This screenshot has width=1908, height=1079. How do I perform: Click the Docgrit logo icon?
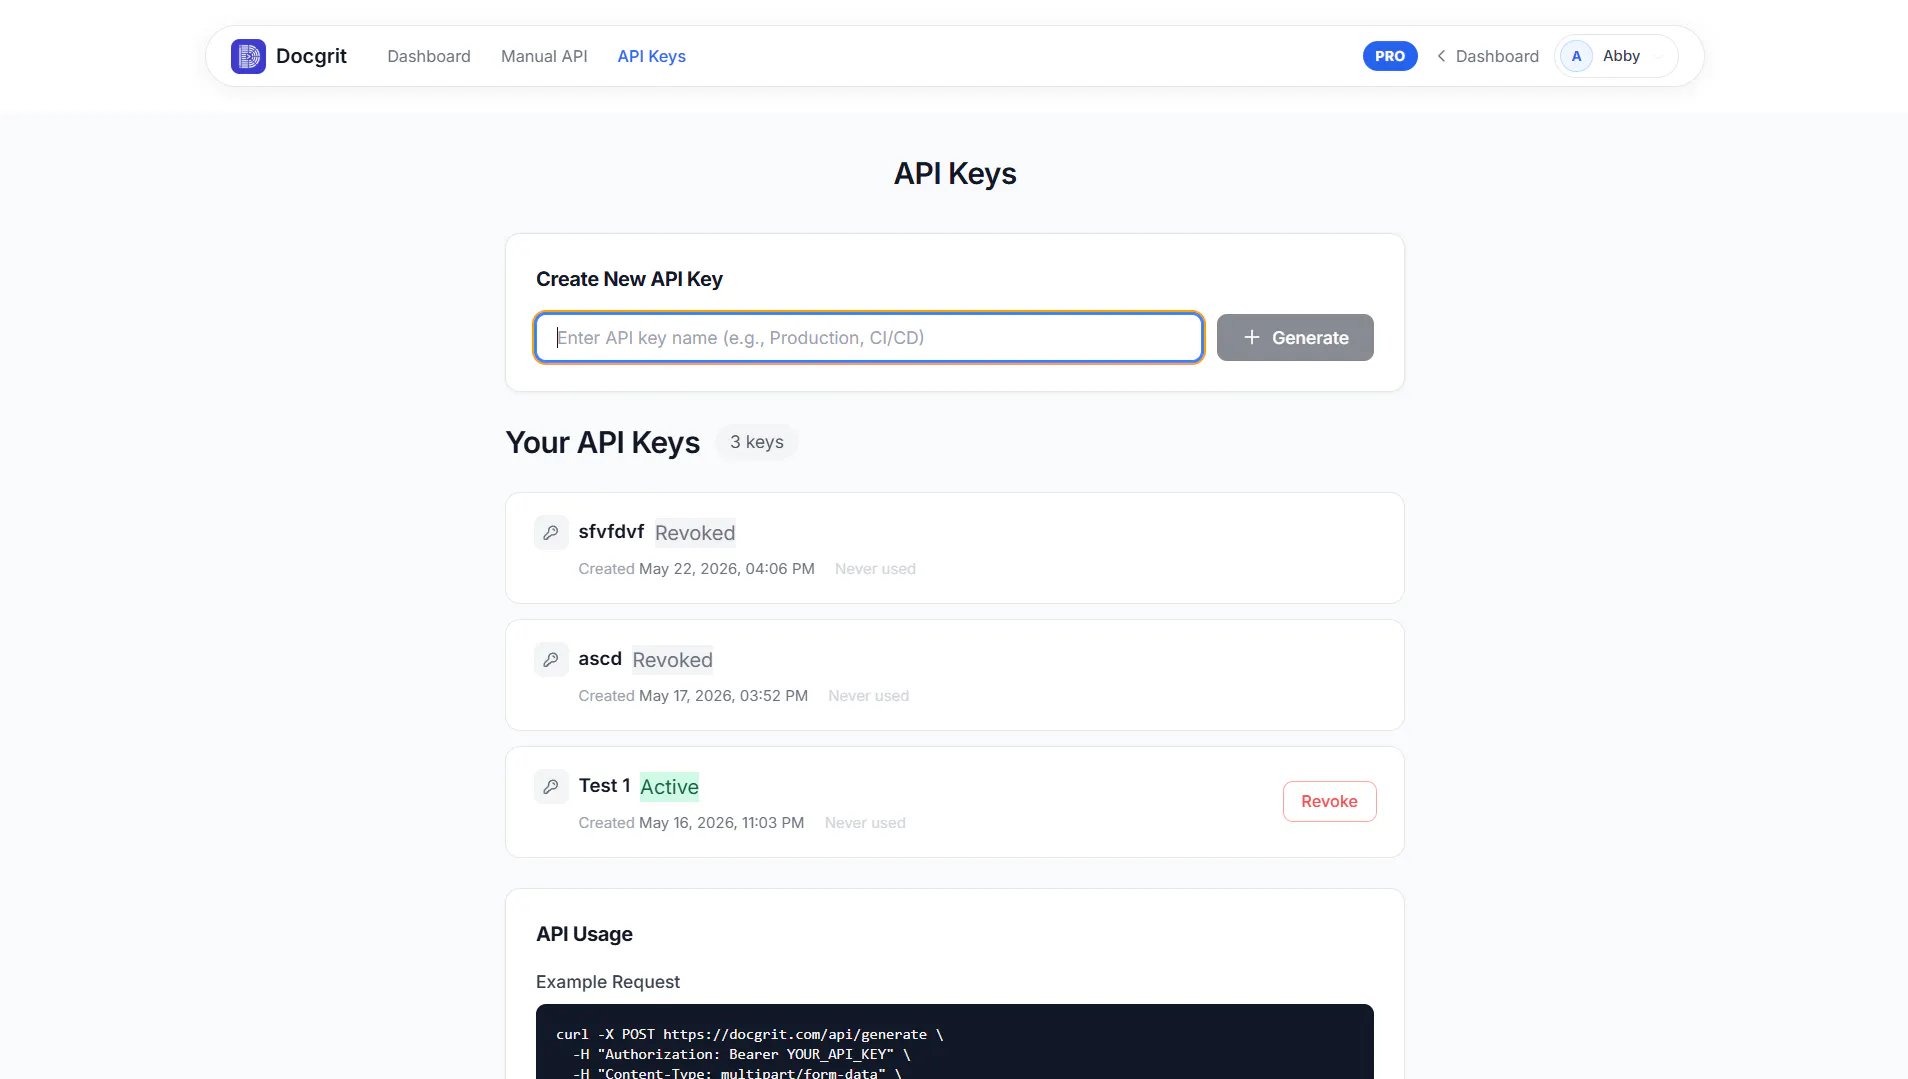click(248, 56)
